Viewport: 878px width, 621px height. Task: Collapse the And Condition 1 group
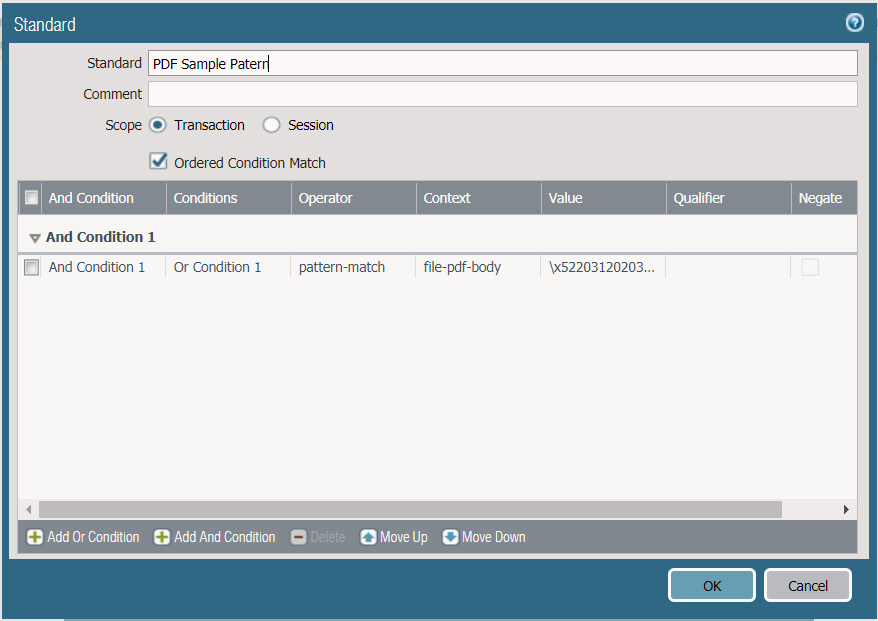pos(35,238)
